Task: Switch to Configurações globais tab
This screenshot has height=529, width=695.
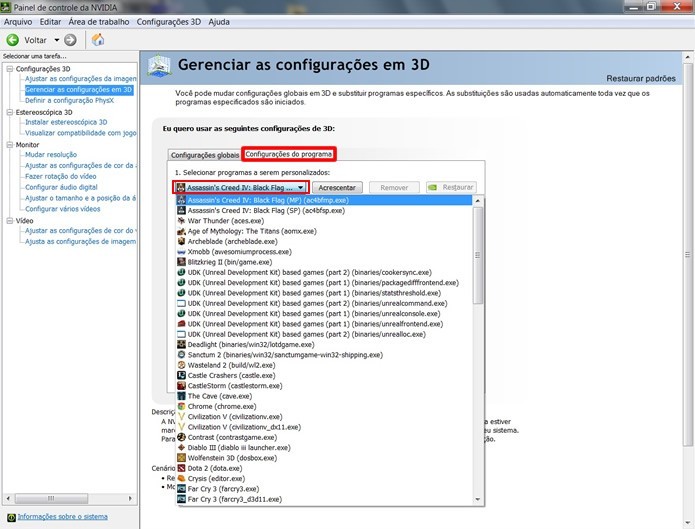Action: click(205, 155)
